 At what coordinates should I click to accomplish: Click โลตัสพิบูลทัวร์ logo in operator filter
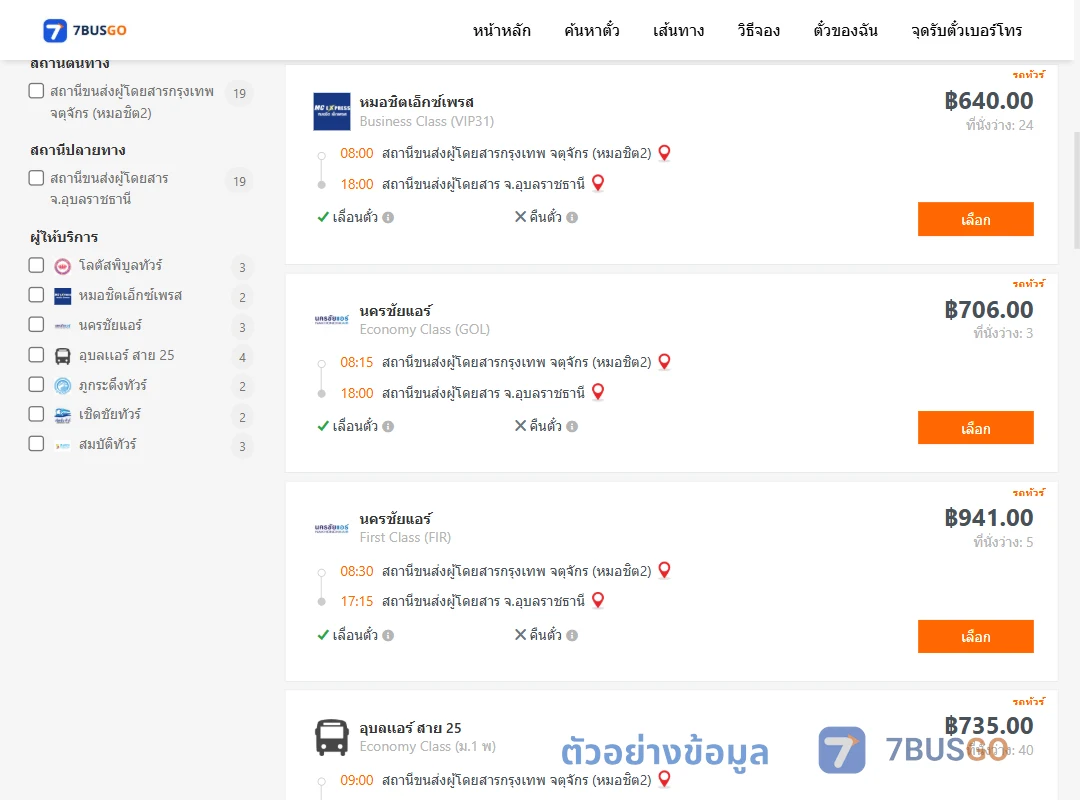(x=63, y=266)
